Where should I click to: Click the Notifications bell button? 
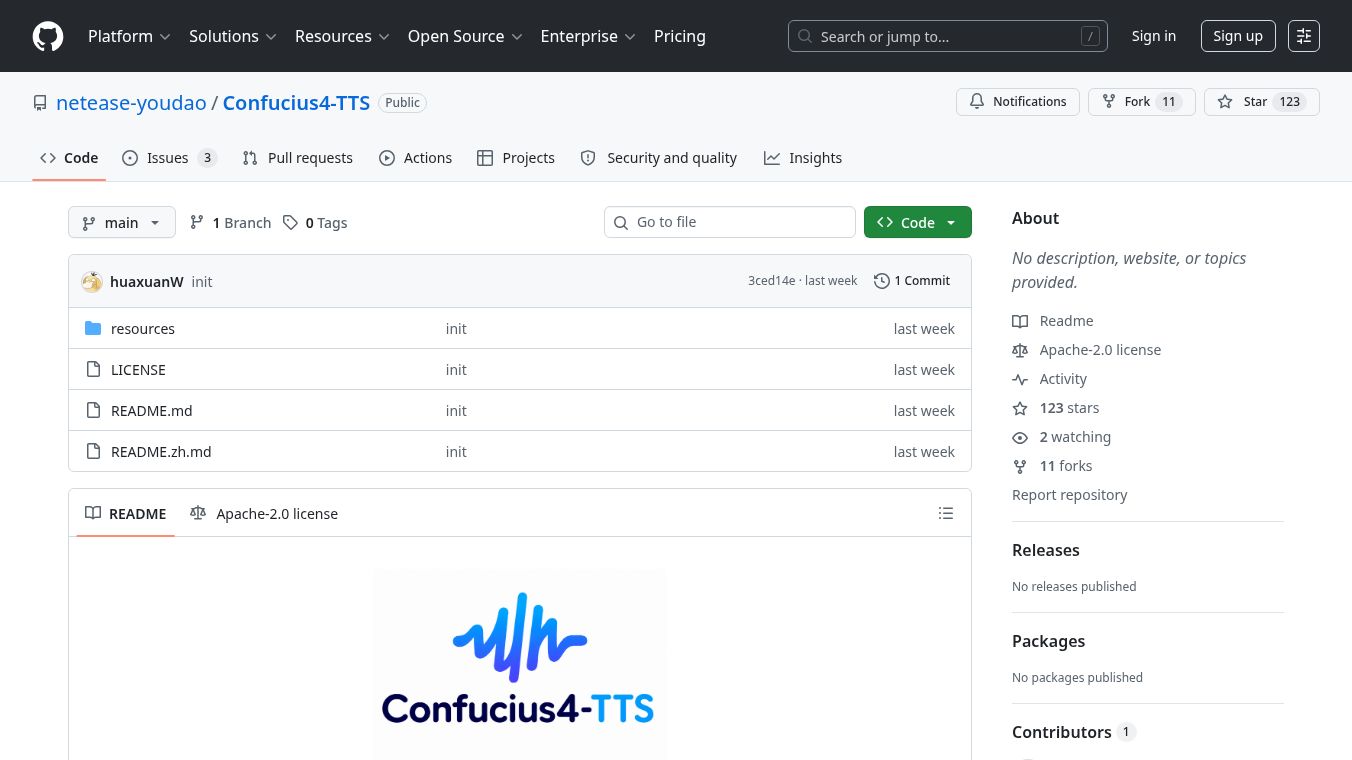pos(1018,102)
